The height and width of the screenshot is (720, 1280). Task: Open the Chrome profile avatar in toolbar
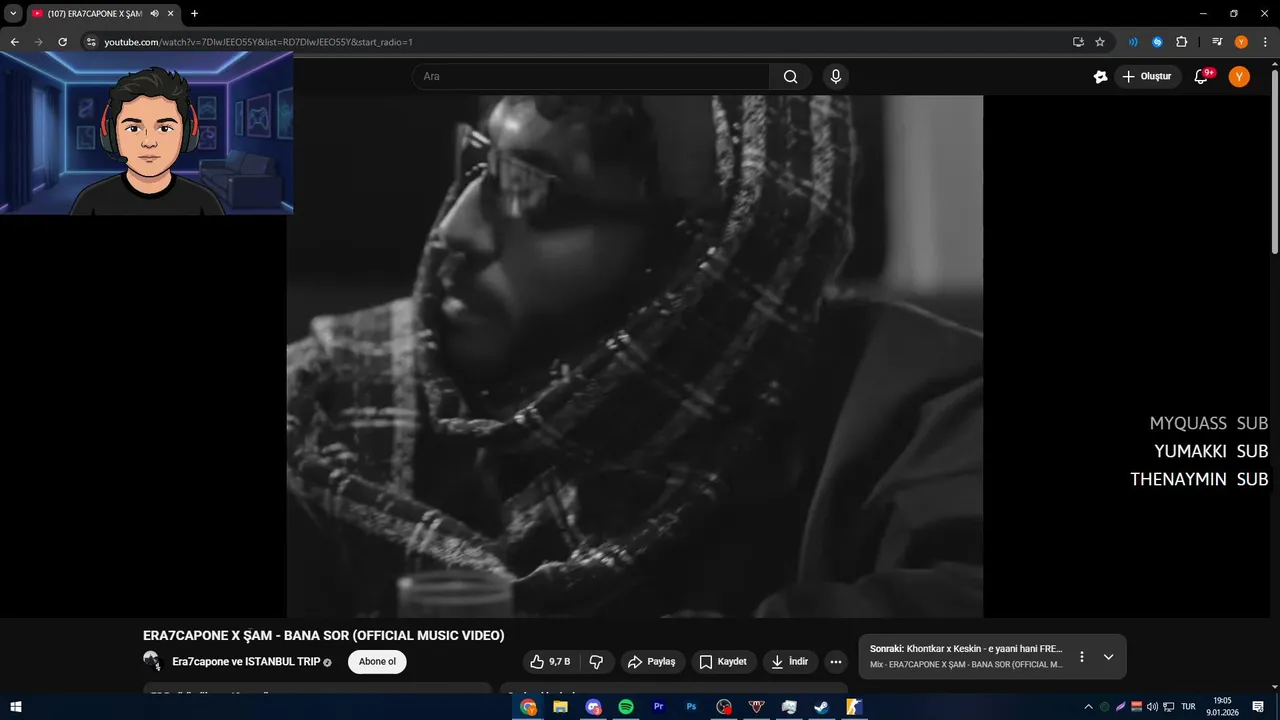click(1241, 42)
